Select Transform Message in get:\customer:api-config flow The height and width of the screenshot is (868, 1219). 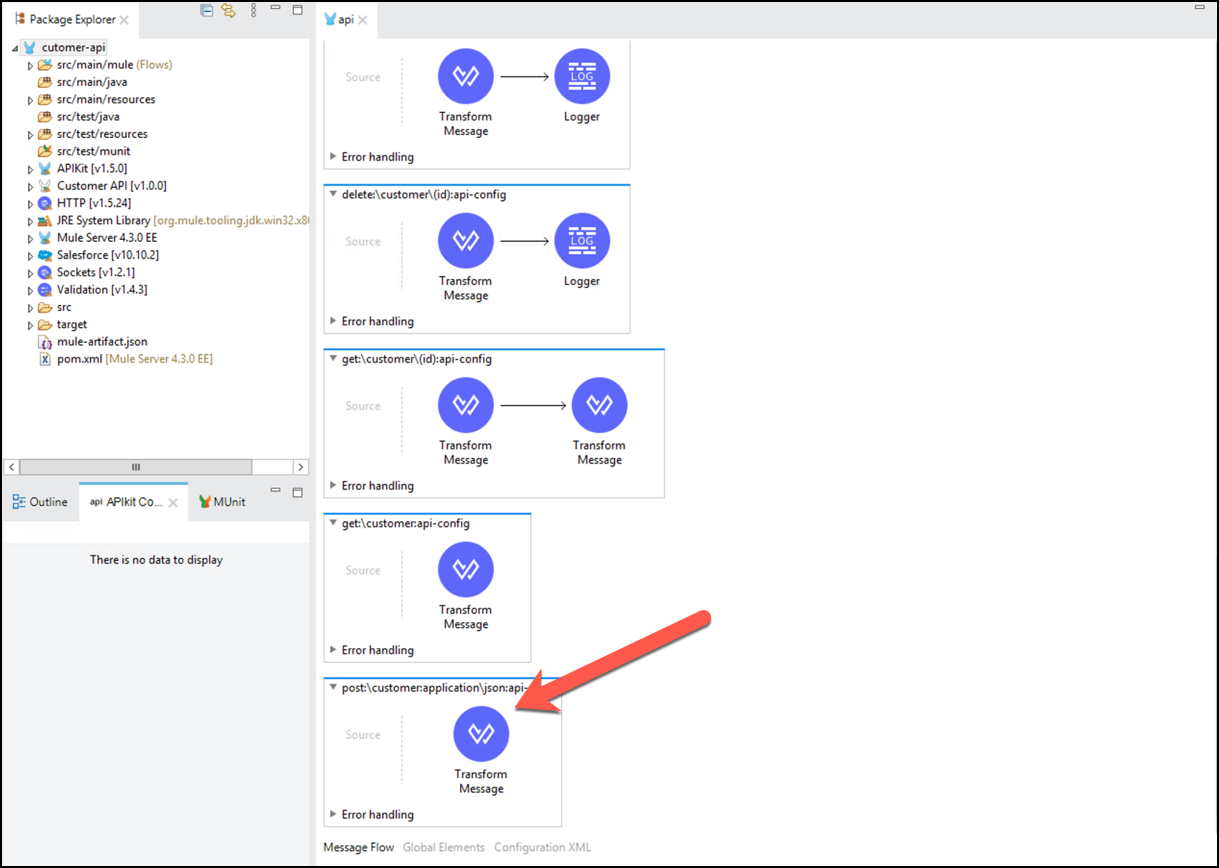[x=466, y=569]
